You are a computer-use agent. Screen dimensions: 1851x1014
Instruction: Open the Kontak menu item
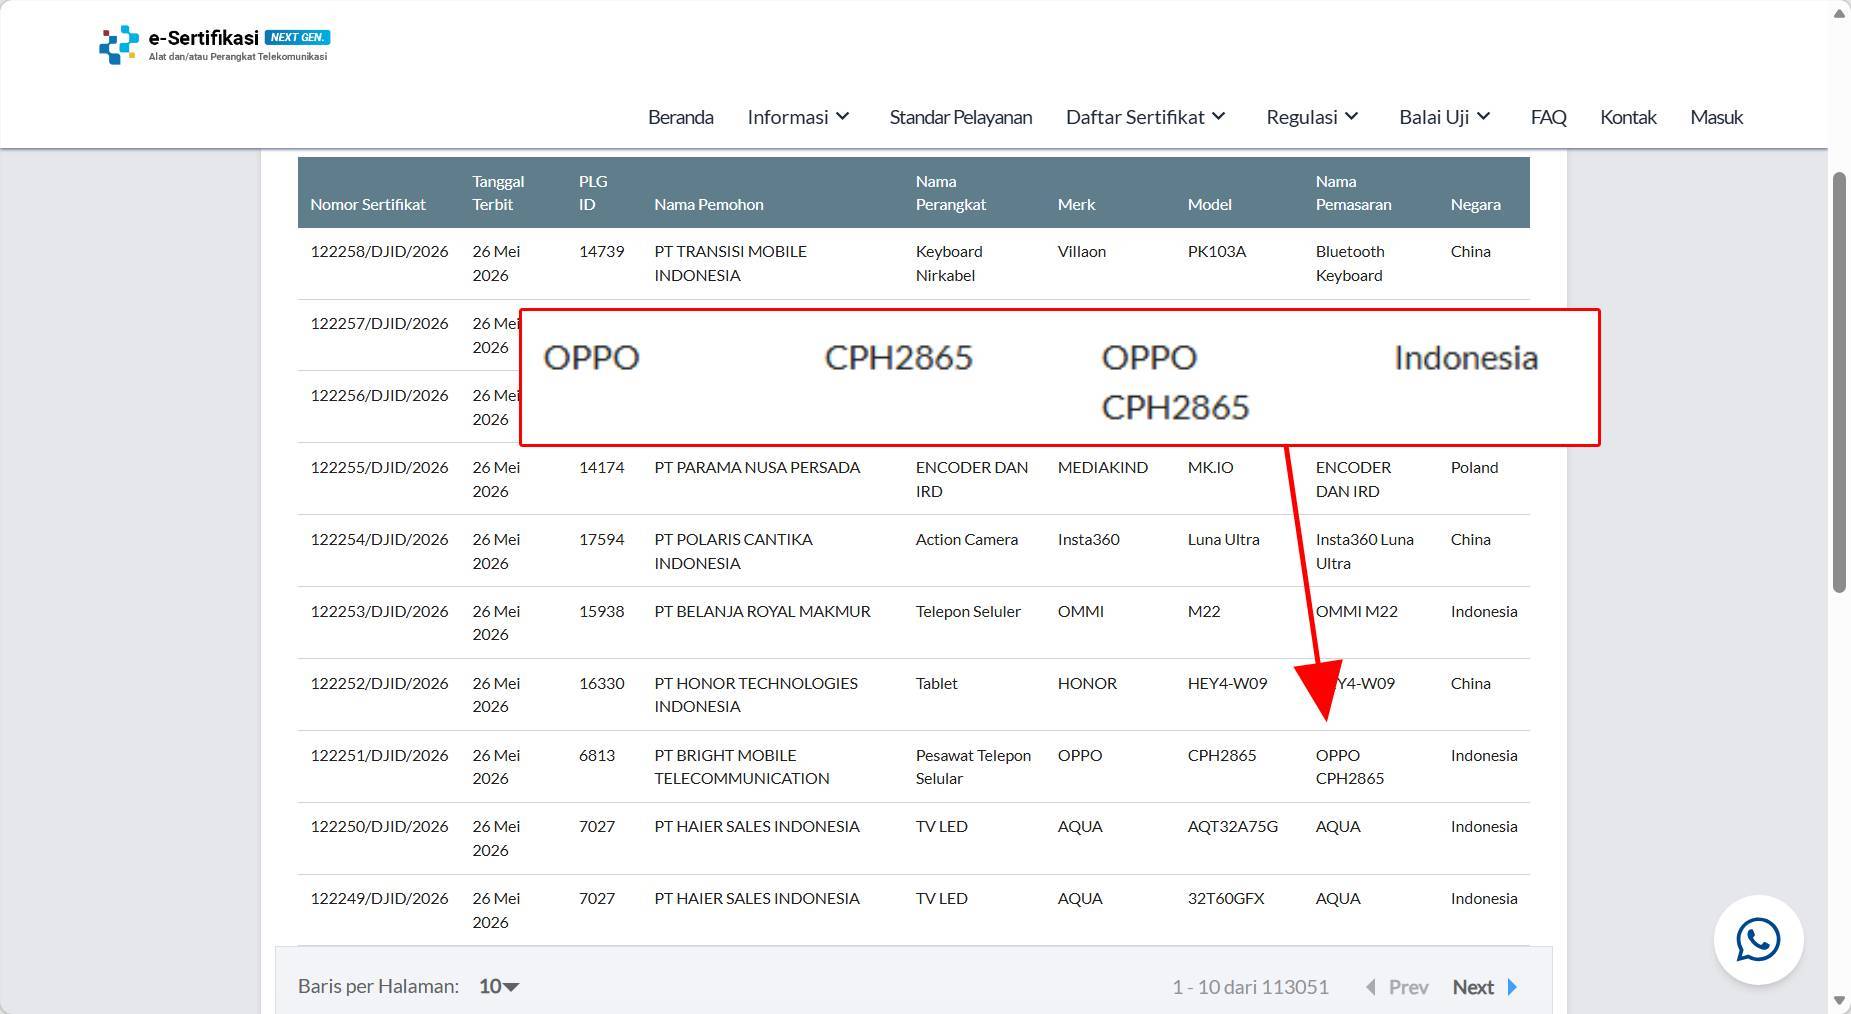coord(1628,117)
